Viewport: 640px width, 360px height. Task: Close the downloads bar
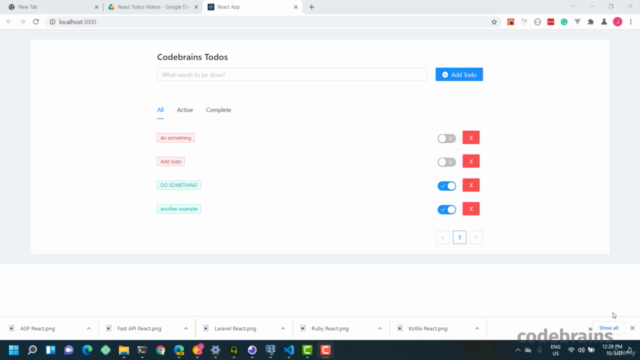[632, 328]
